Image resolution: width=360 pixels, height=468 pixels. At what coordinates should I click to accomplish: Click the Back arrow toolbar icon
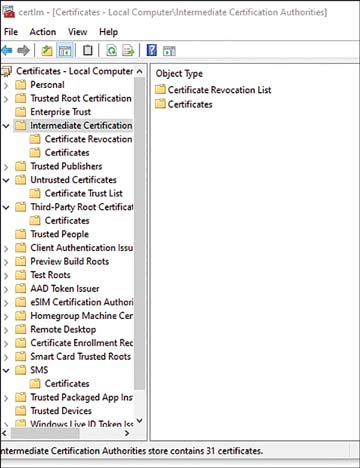click(7, 51)
